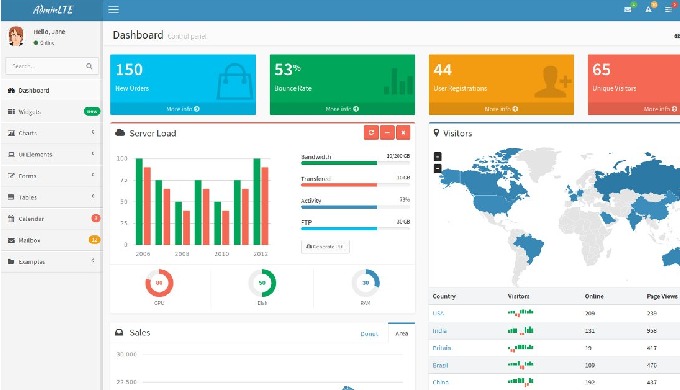This screenshot has height=390, width=680.
Task: Open the Britain country link
Action: (442, 348)
